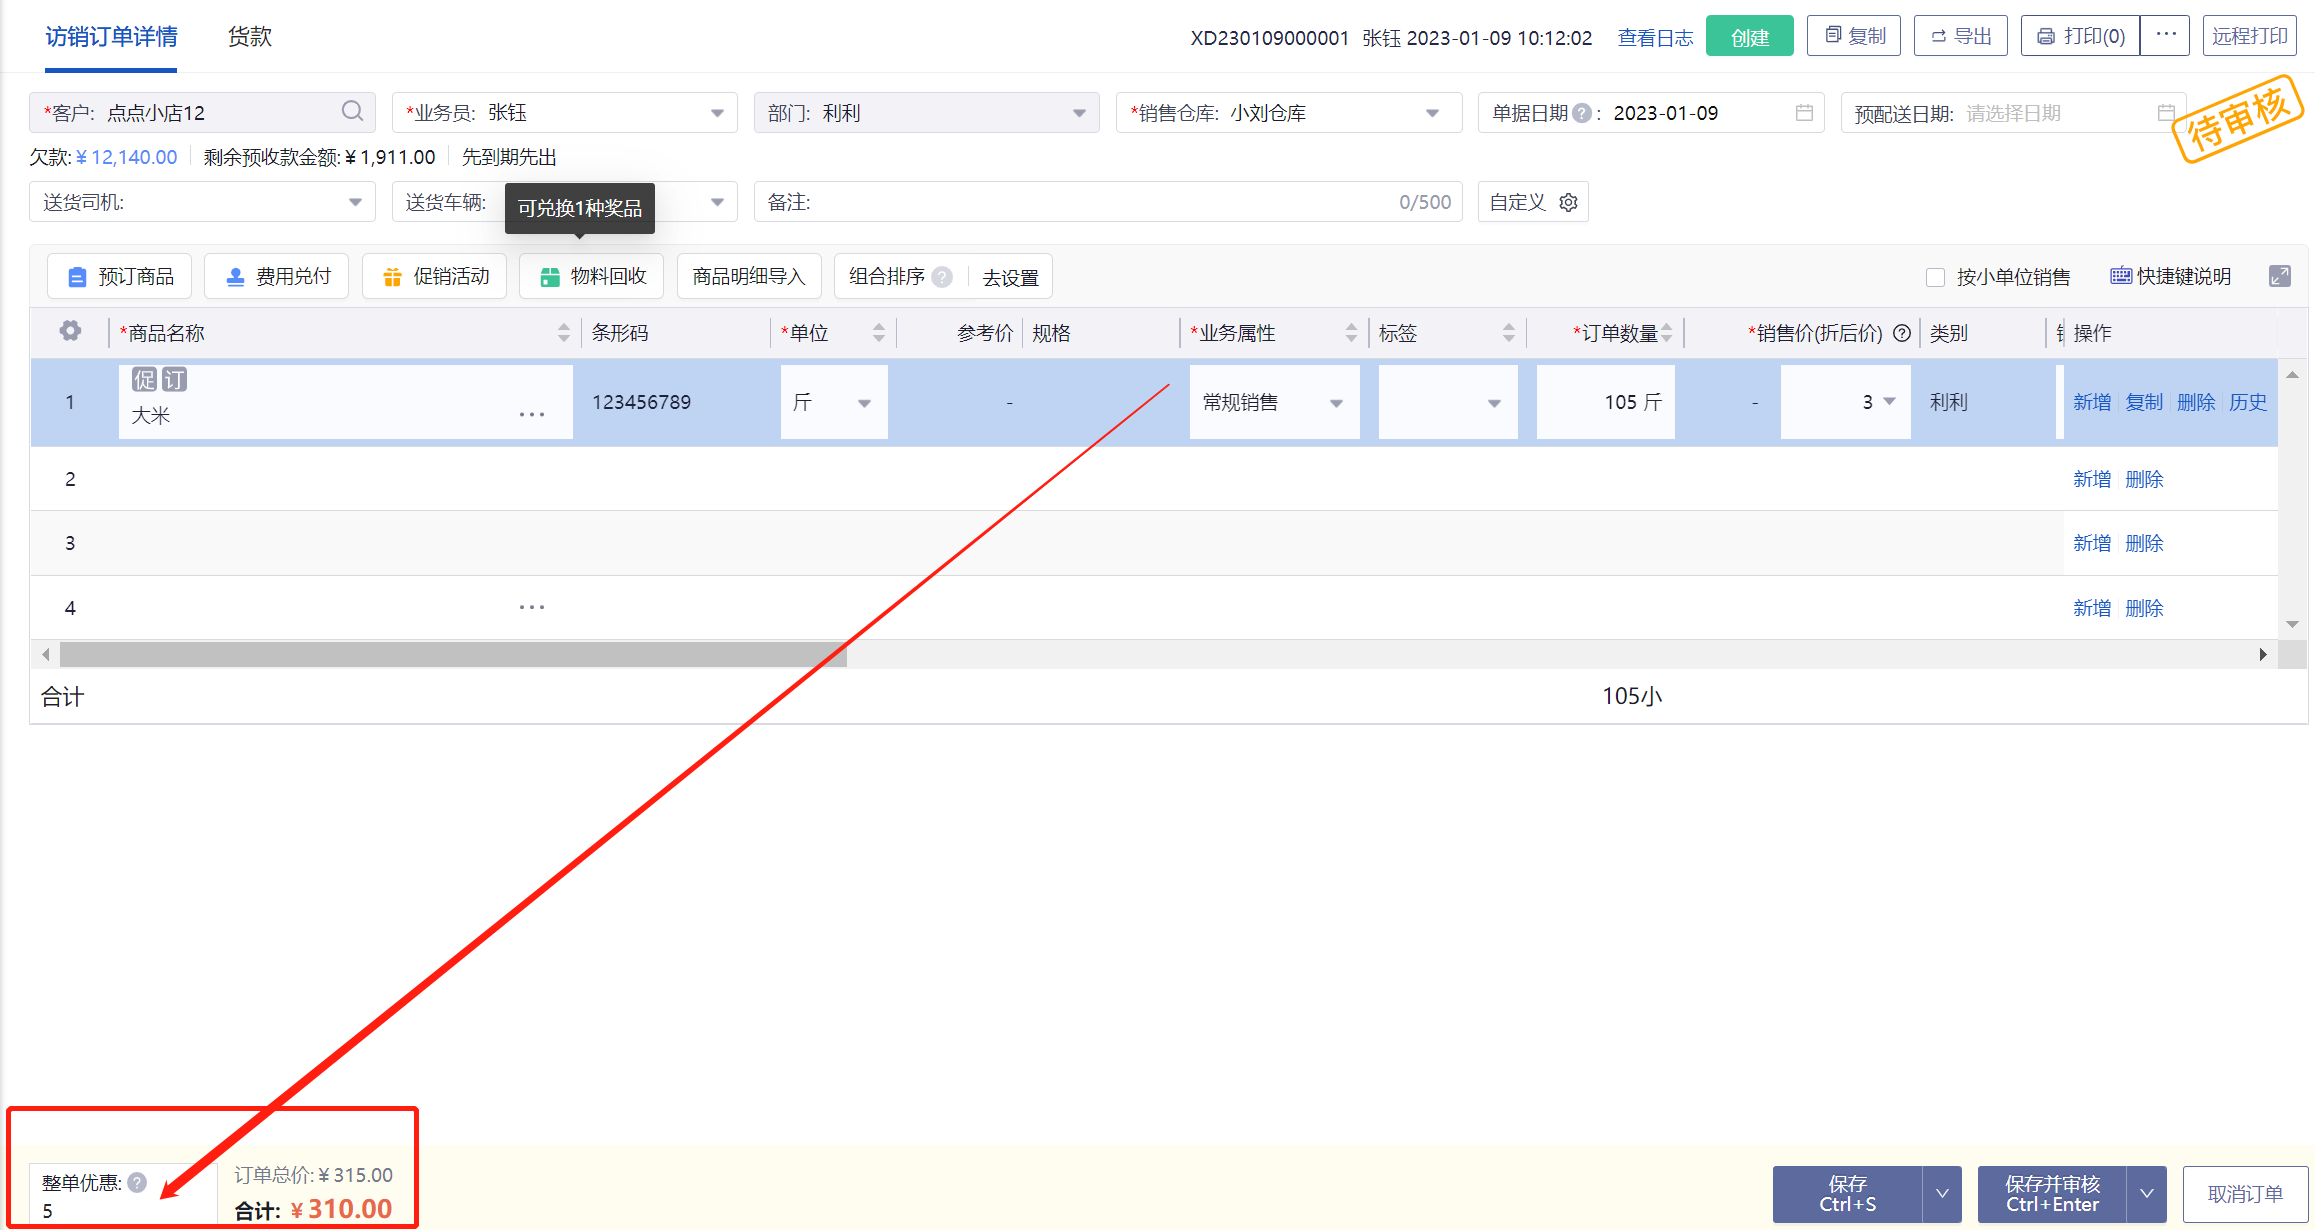Click the 商品明细导入 button

[749, 277]
